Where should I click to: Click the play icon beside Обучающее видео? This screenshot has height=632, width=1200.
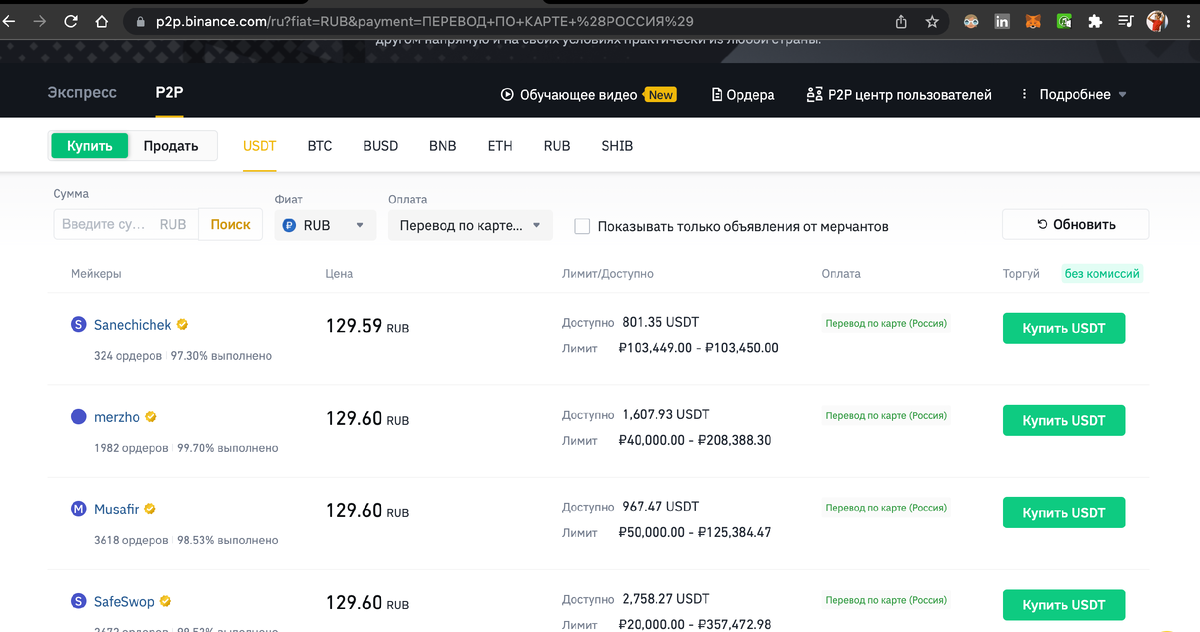pos(507,94)
